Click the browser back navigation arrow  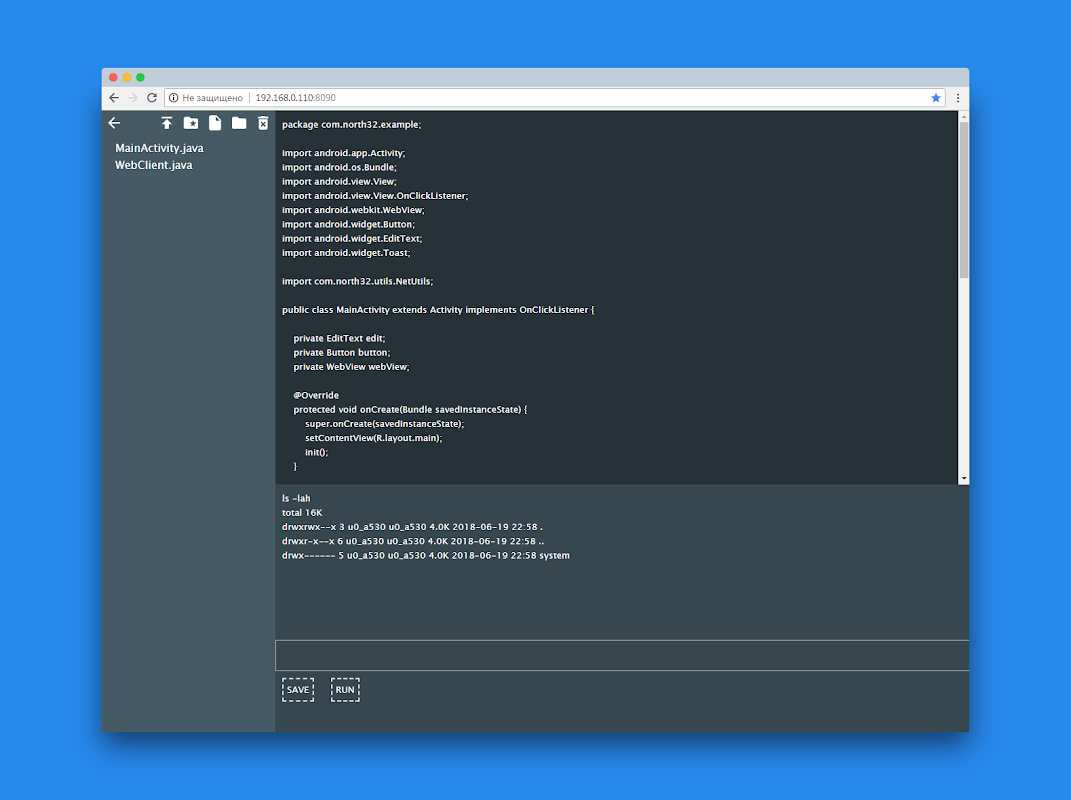point(114,98)
